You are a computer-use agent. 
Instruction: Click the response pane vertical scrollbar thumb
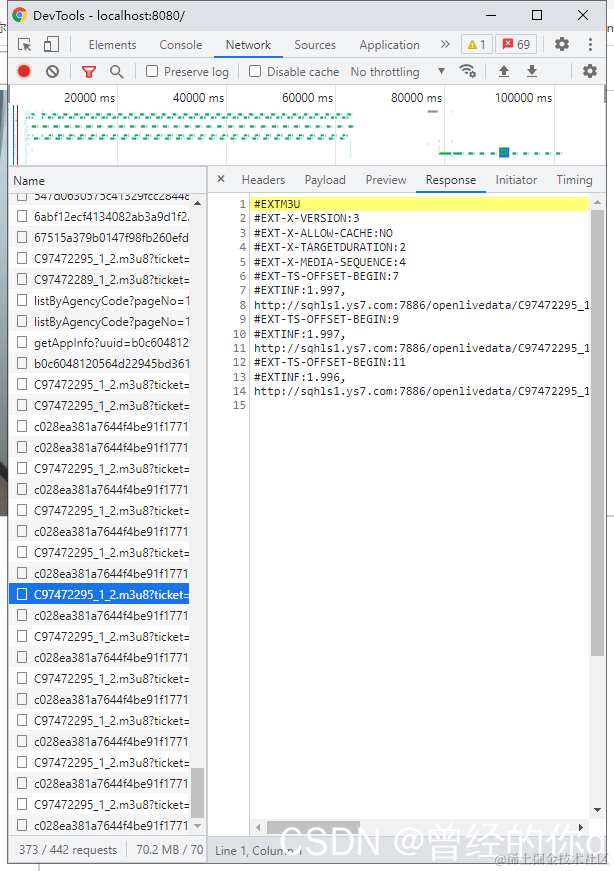[x=597, y=433]
